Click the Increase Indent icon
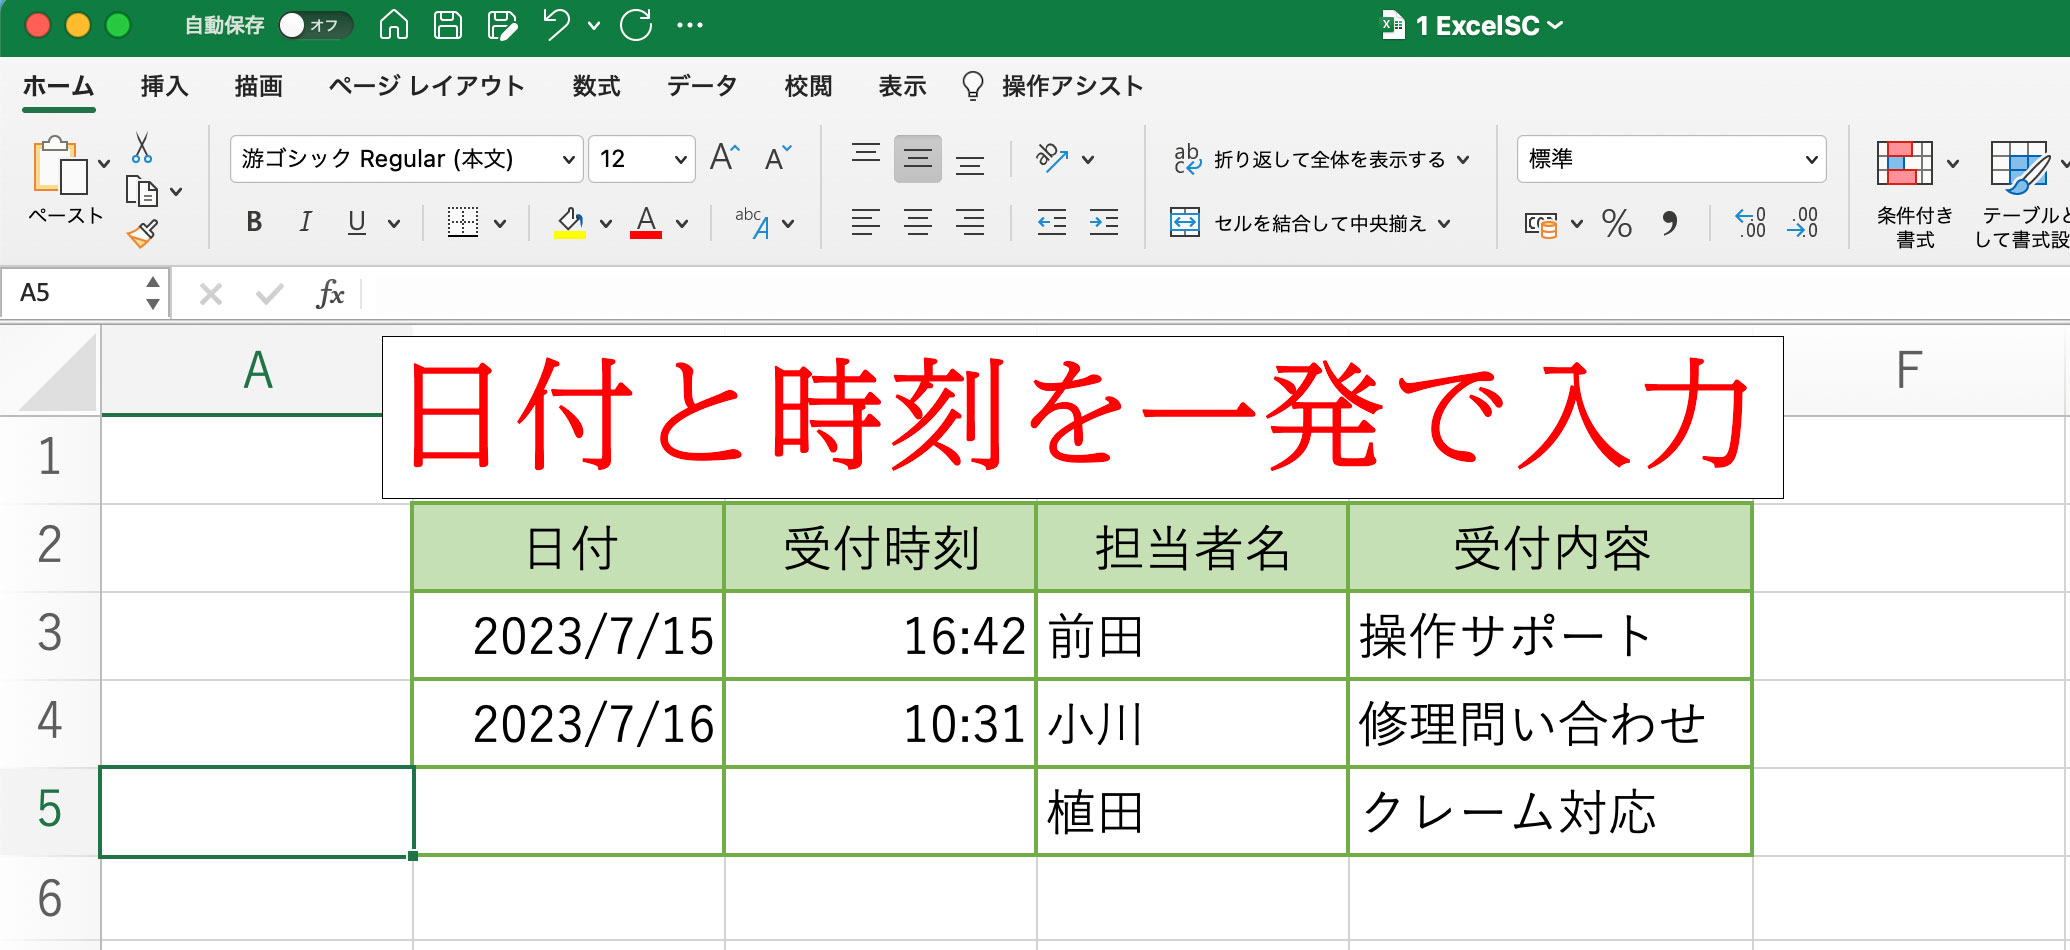Viewport: 2070px width, 950px height. [x=1104, y=222]
